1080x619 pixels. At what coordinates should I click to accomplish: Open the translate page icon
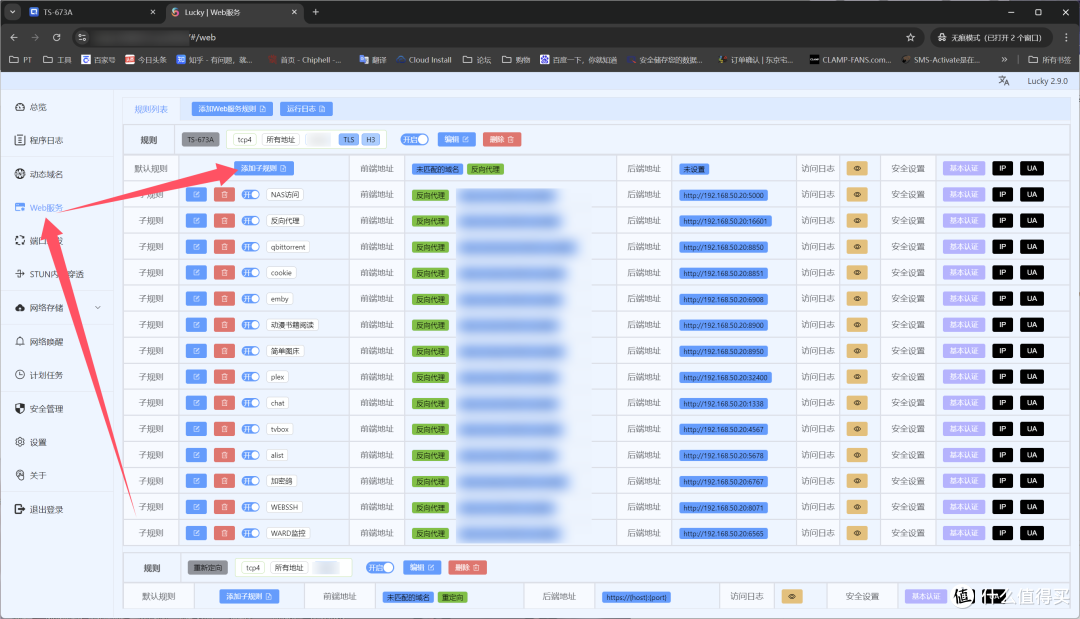(1004, 81)
